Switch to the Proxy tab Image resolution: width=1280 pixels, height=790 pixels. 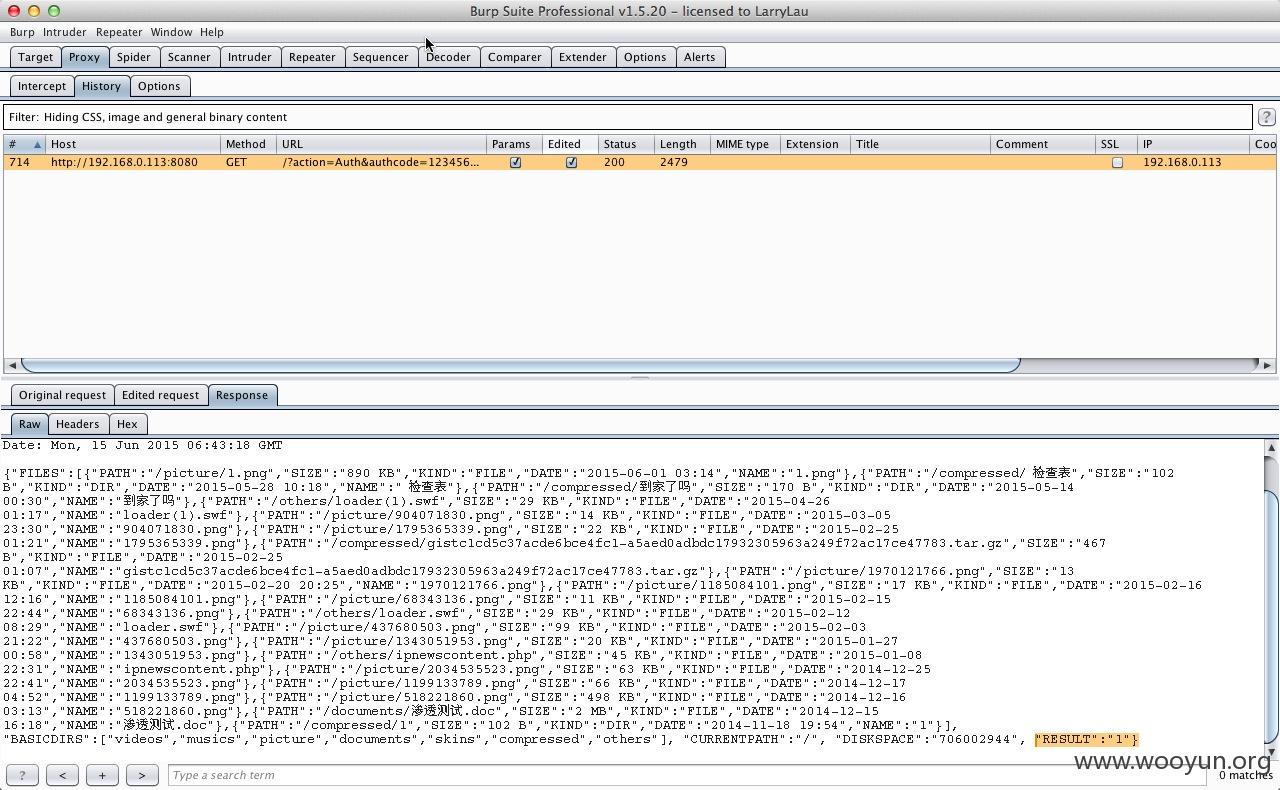pyautogui.click(x=84, y=57)
